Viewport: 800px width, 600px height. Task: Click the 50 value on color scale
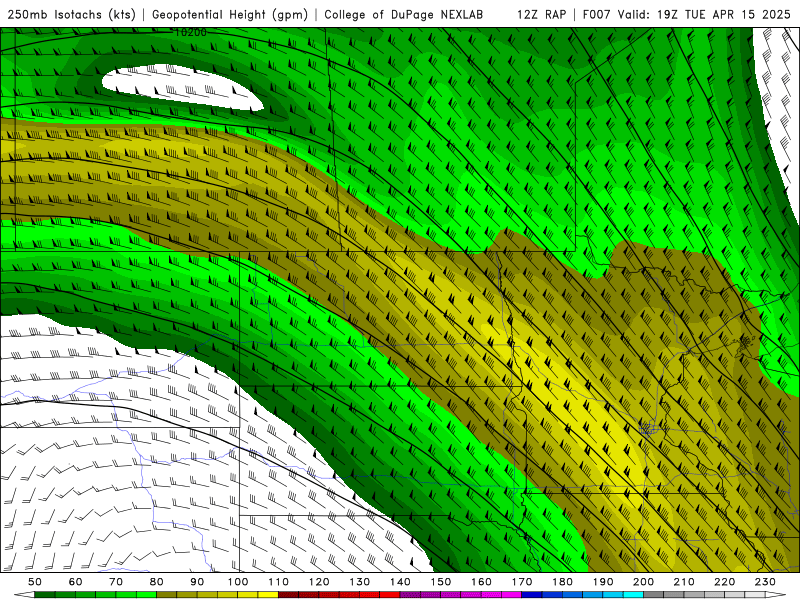click(x=35, y=582)
